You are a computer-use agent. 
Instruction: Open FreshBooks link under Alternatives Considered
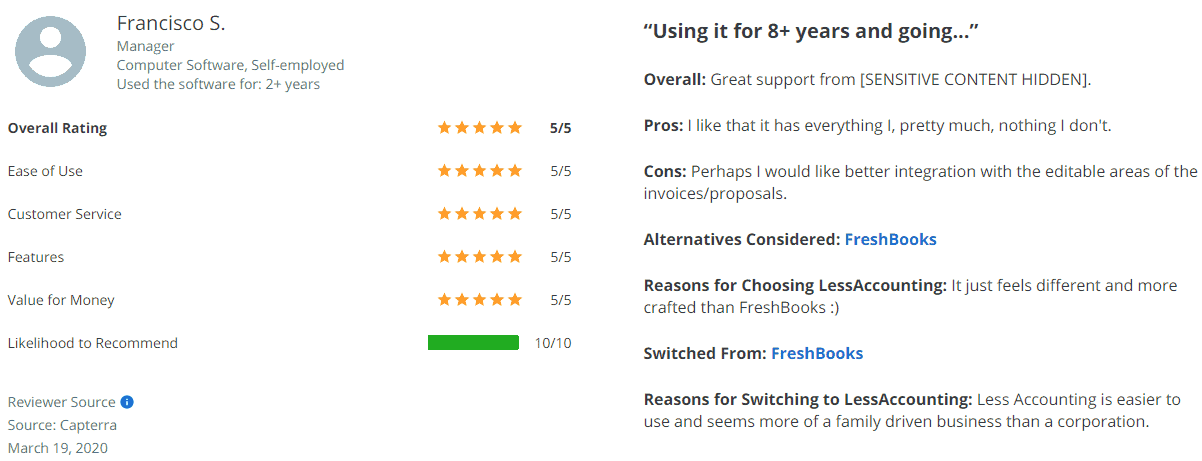[x=891, y=239]
